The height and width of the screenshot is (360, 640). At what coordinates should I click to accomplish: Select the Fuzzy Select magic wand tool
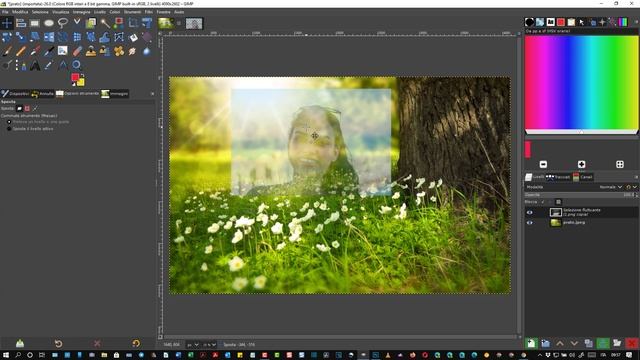click(x=105, y=23)
